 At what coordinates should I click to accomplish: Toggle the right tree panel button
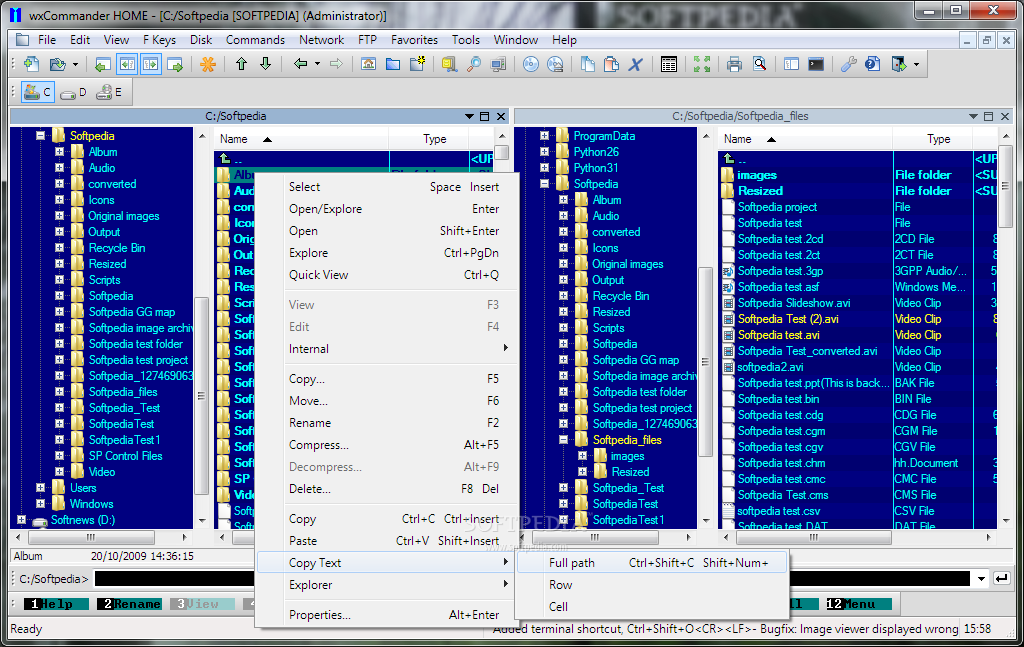tap(151, 64)
